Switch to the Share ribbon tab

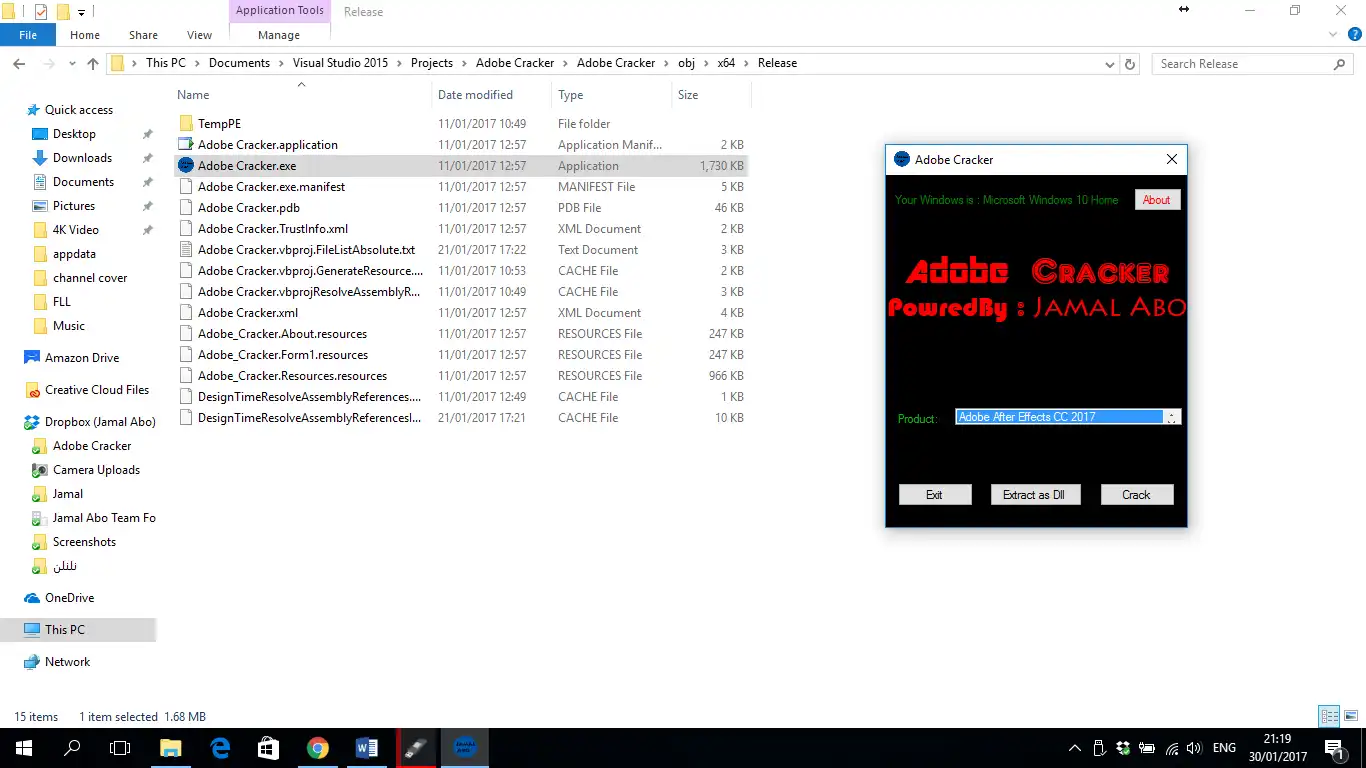143,34
